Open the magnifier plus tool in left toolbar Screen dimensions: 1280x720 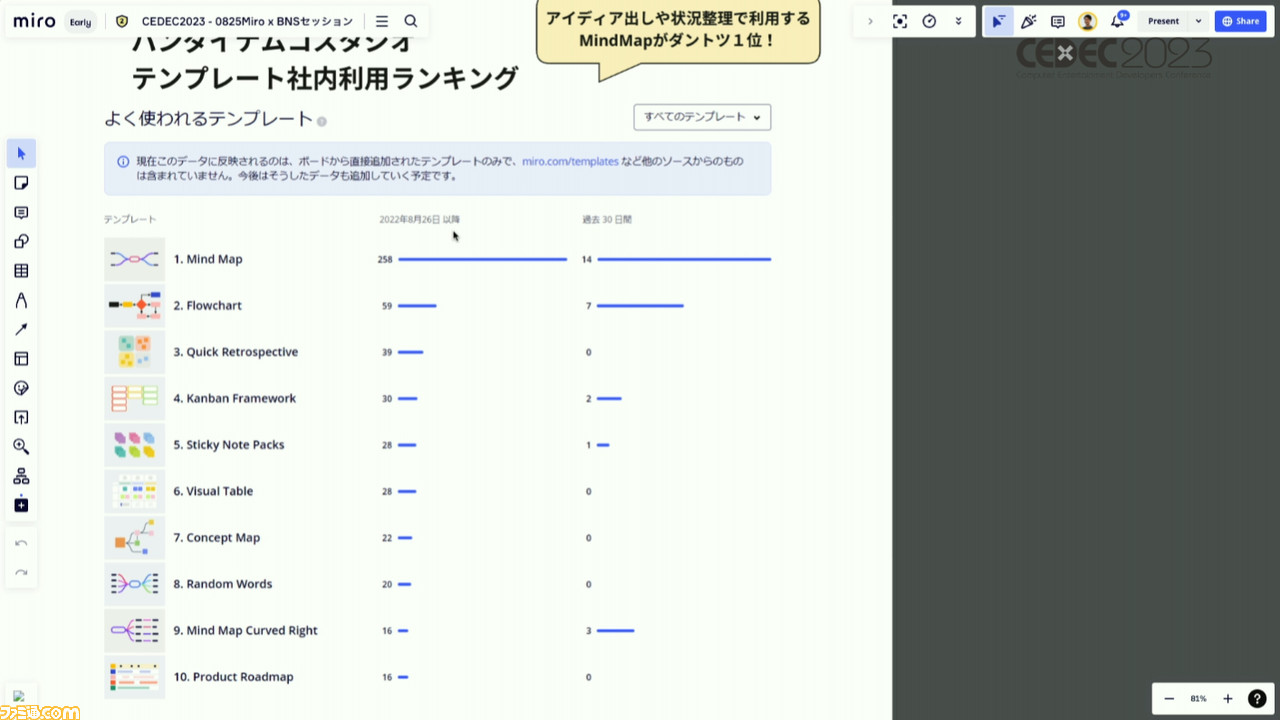pos(21,447)
